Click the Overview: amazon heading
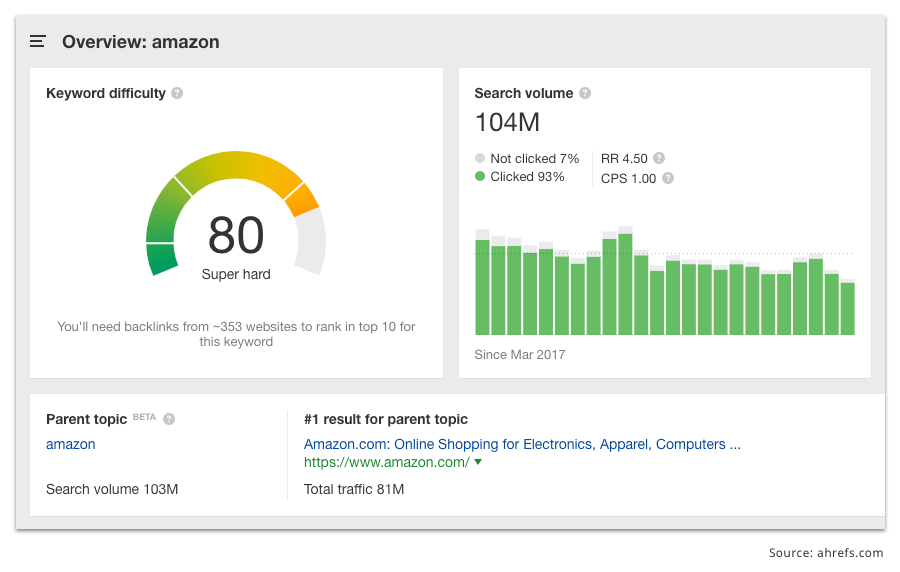The width and height of the screenshot is (900, 572). 141,42
